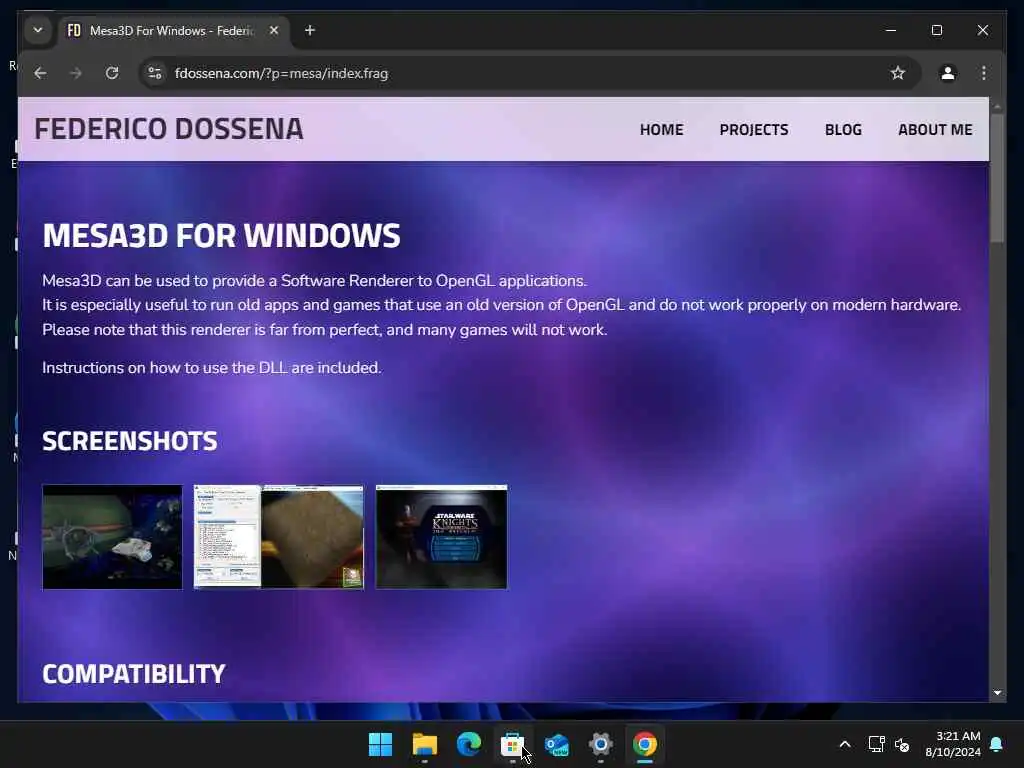Go back to previous page in Chrome
Viewport: 1024px width, 768px height.
40,73
